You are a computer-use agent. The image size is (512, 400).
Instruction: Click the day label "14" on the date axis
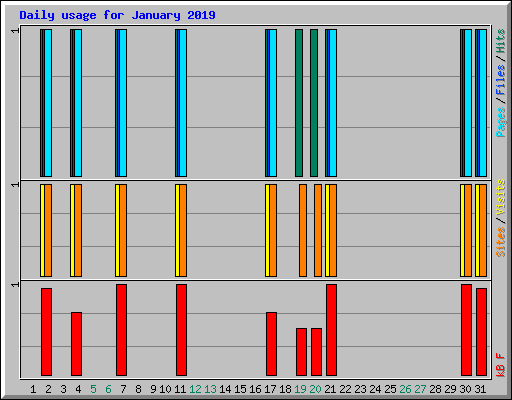point(225,389)
